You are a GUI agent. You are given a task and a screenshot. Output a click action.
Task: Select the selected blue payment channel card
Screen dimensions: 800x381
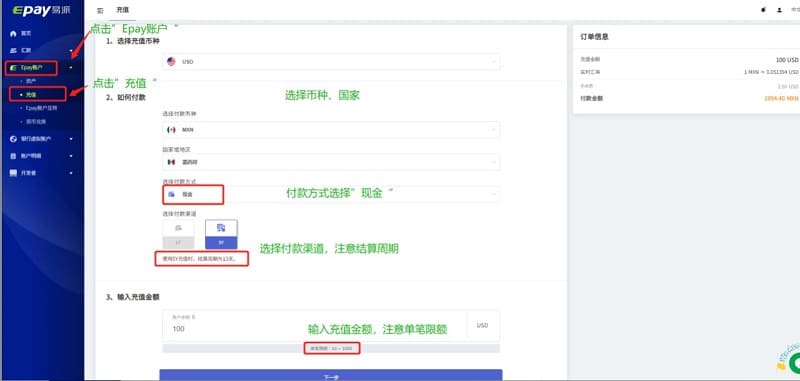[221, 234]
